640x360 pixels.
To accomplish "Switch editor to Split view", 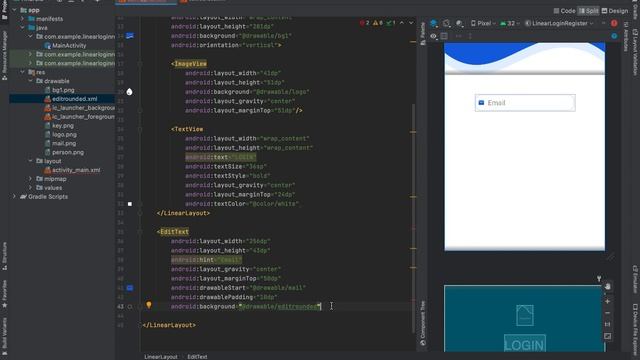I will pyautogui.click(x=589, y=11).
